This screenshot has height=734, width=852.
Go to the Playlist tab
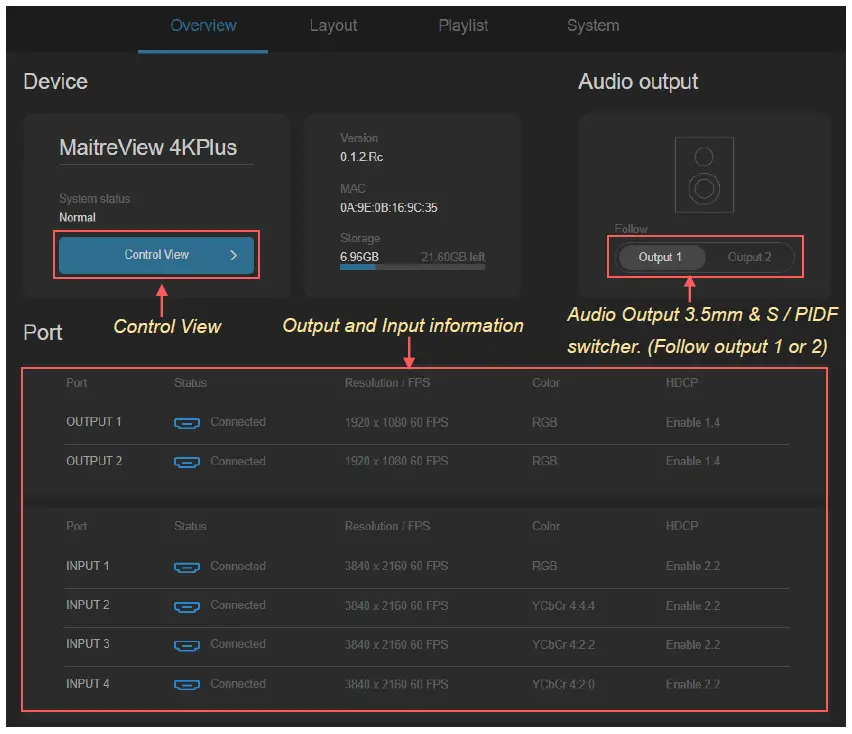pos(463,26)
